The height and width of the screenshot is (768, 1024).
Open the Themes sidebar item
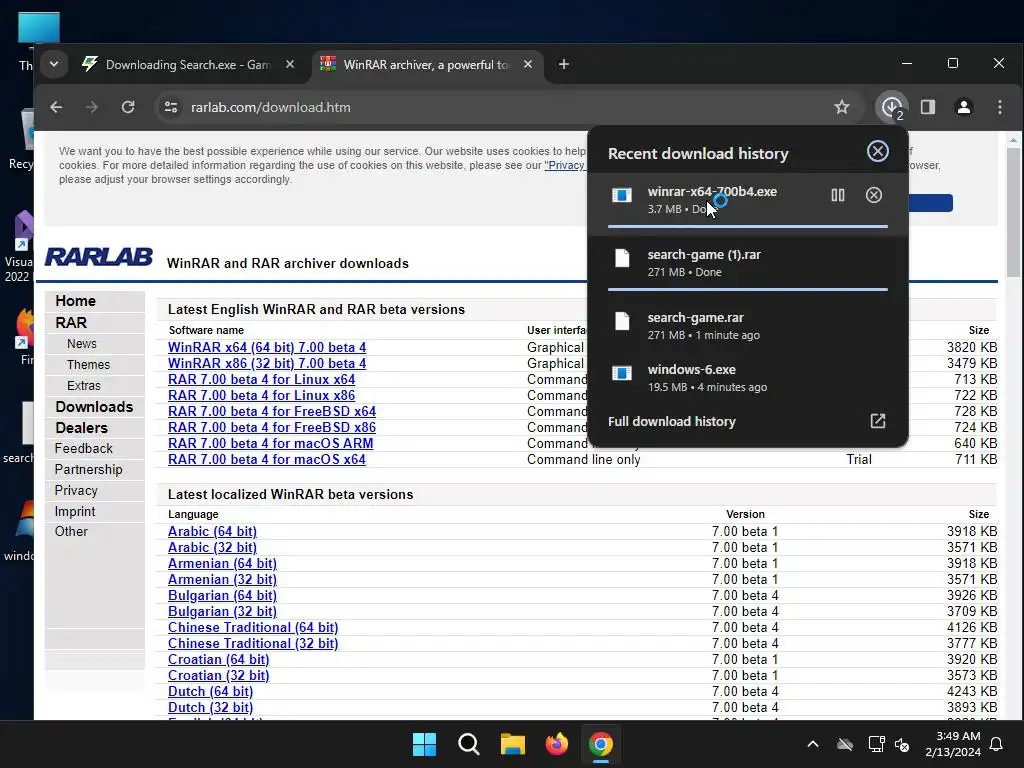[88, 364]
